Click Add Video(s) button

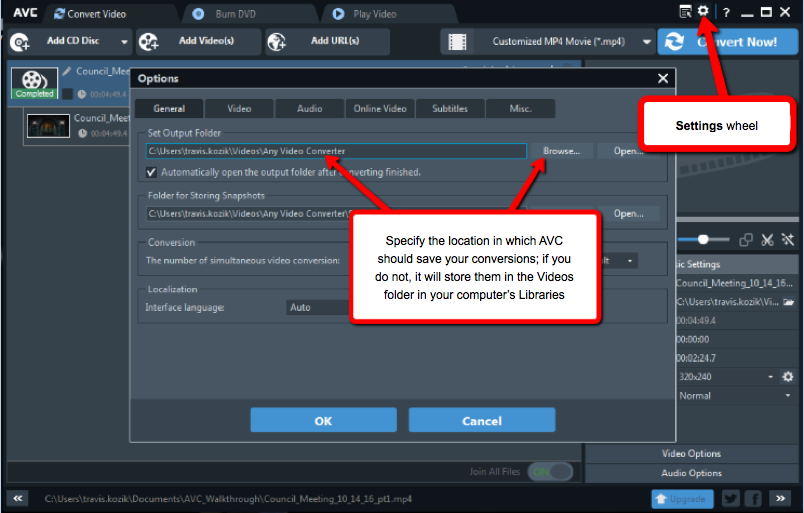[x=198, y=42]
